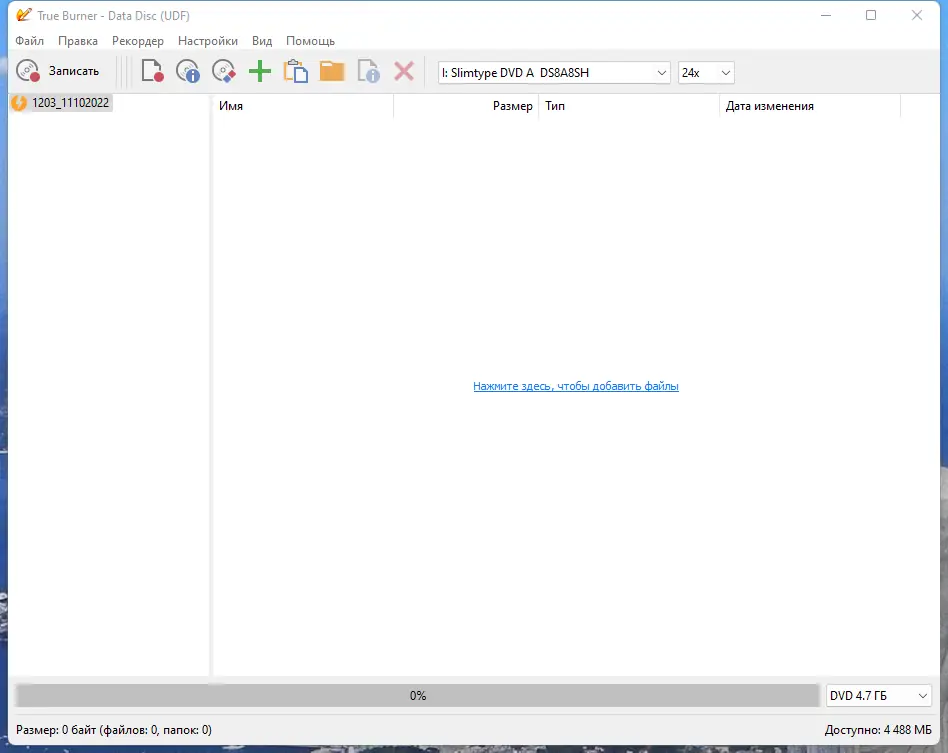Maximize the True Burner window
The height and width of the screenshot is (753, 948).
(x=871, y=15)
